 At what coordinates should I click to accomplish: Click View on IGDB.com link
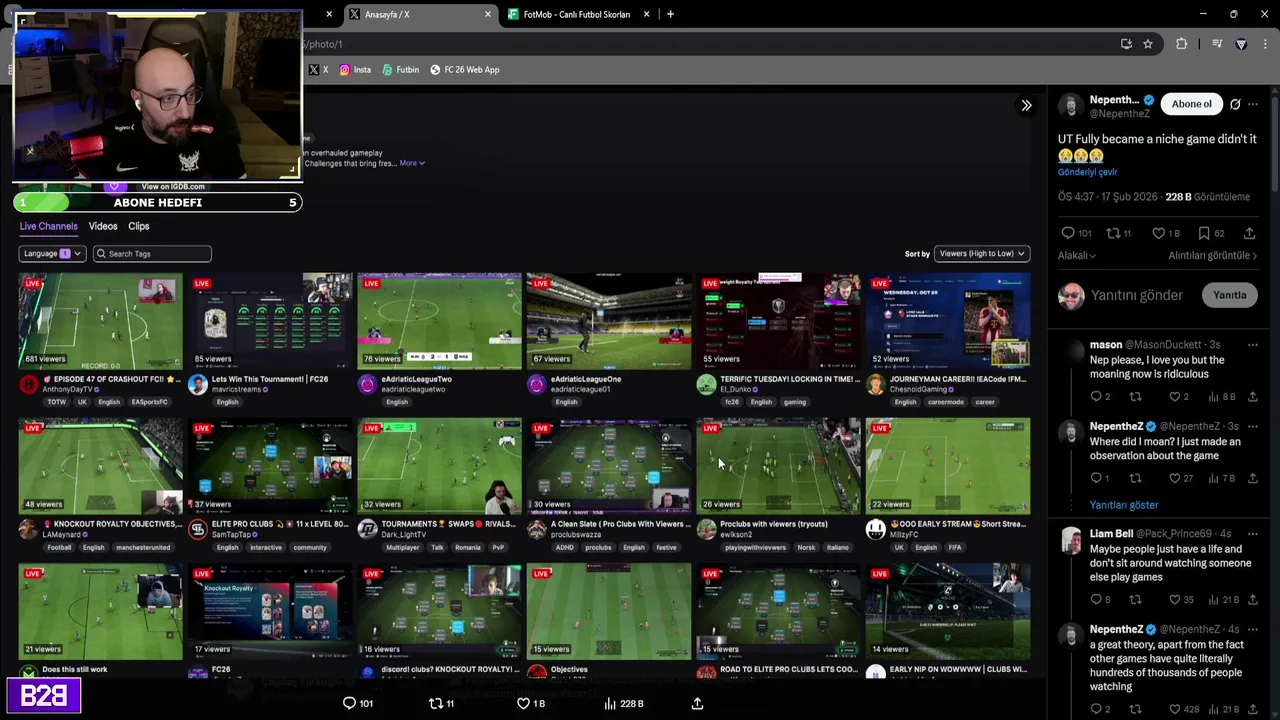173,187
